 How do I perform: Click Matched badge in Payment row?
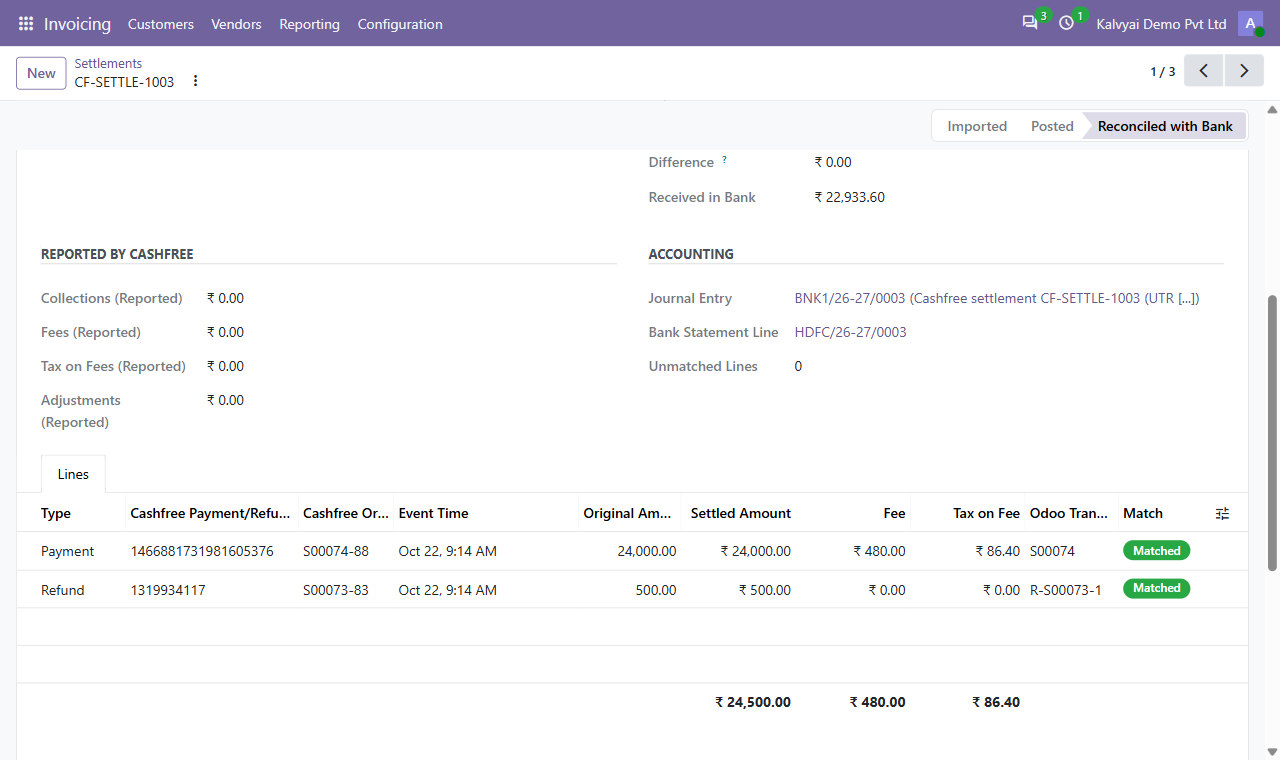[x=1157, y=551]
